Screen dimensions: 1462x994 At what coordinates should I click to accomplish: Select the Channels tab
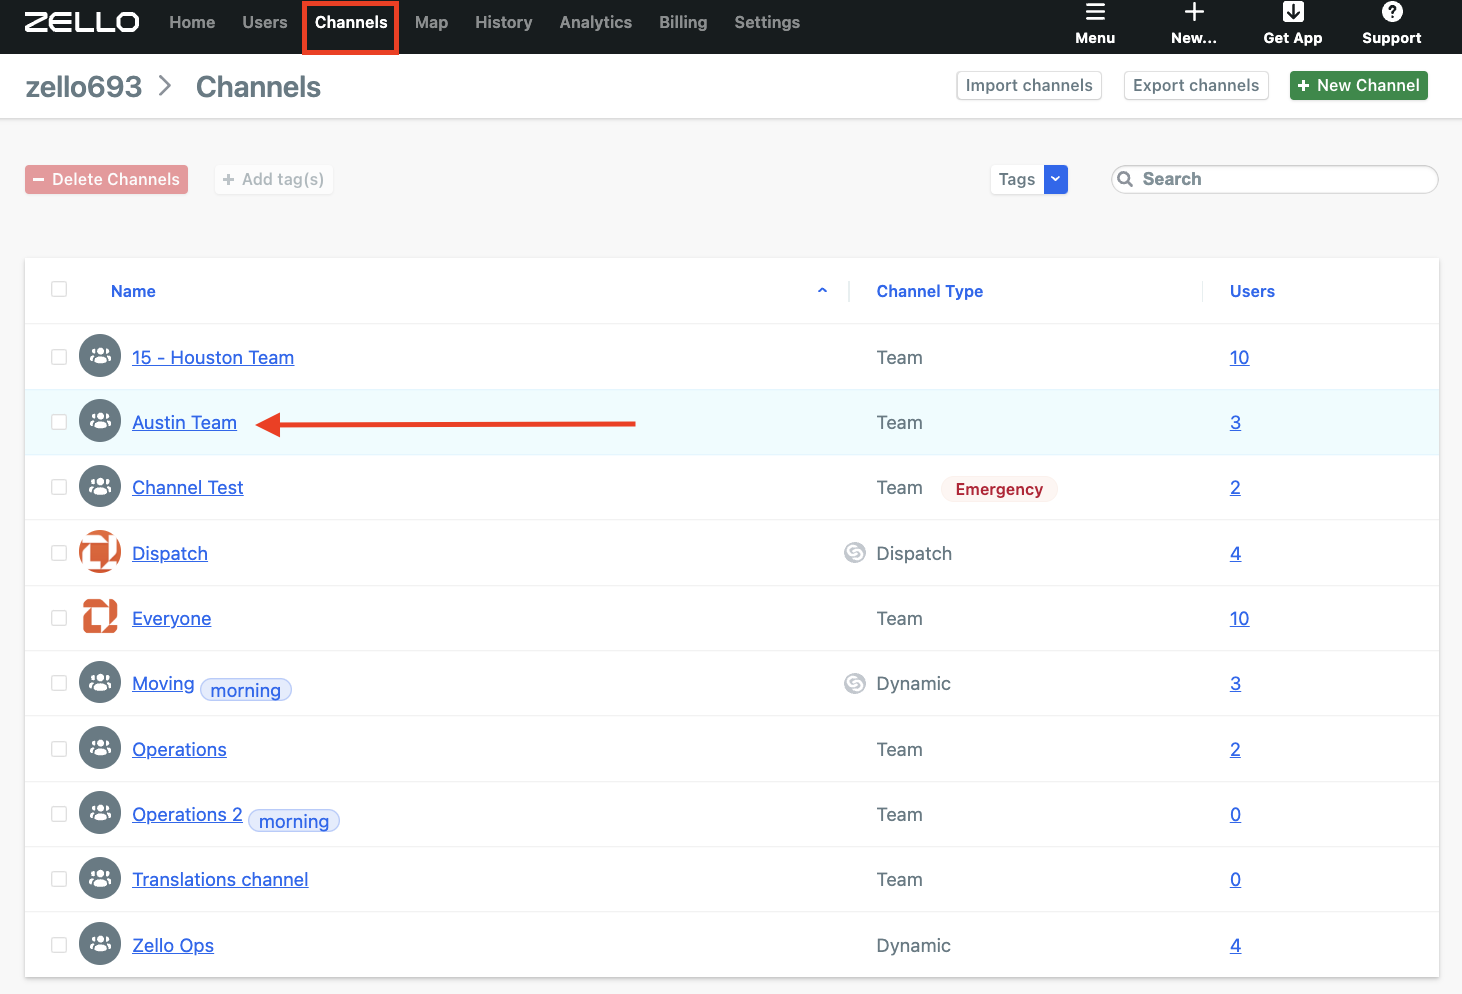[351, 22]
